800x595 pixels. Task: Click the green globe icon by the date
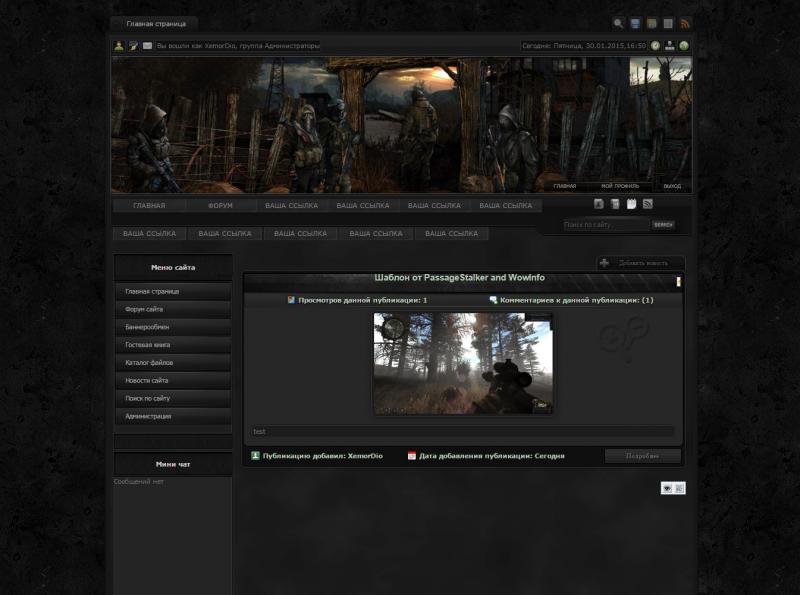click(684, 46)
